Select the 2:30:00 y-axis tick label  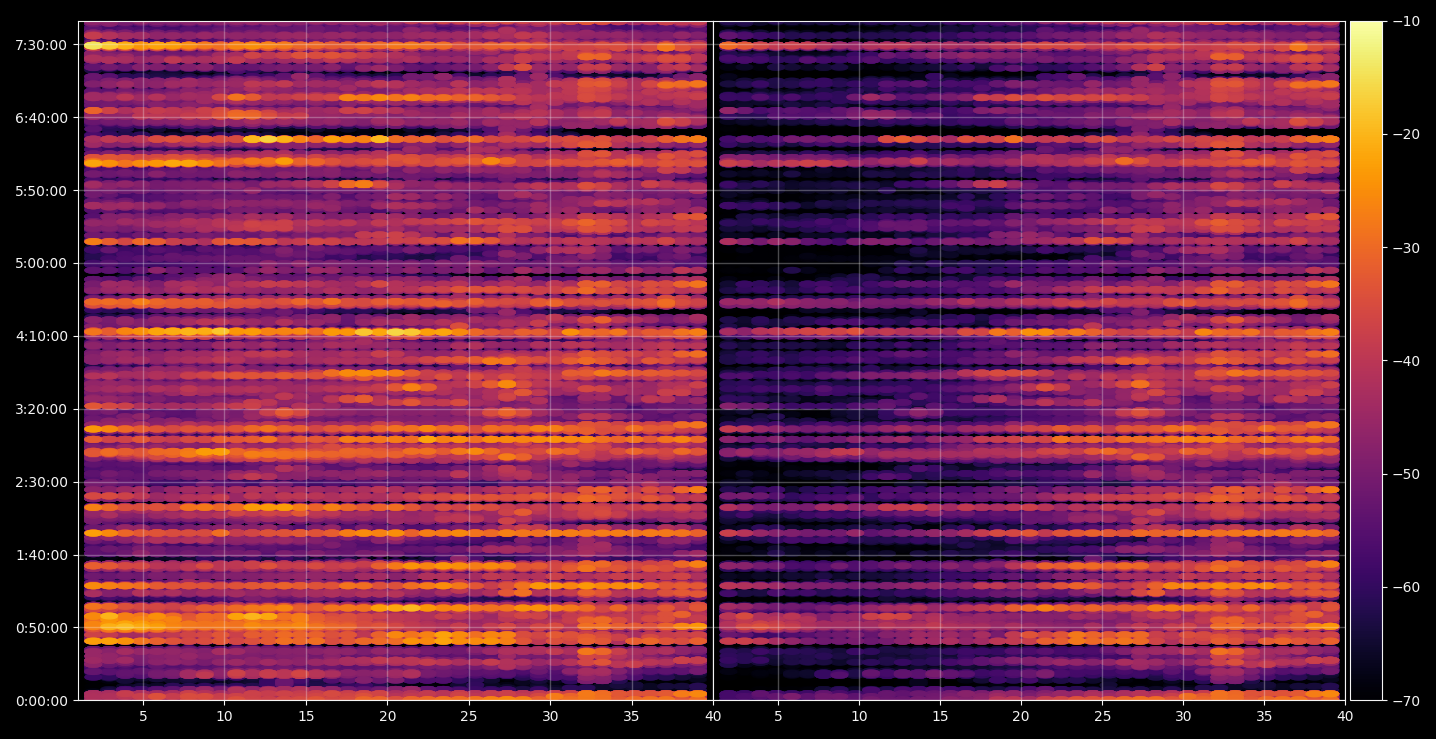tap(41, 482)
